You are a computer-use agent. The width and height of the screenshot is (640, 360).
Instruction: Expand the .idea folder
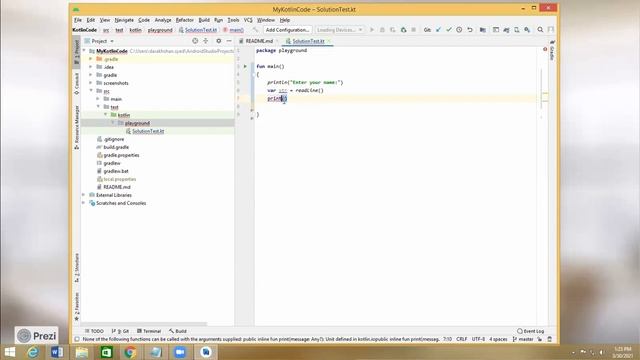click(x=91, y=67)
